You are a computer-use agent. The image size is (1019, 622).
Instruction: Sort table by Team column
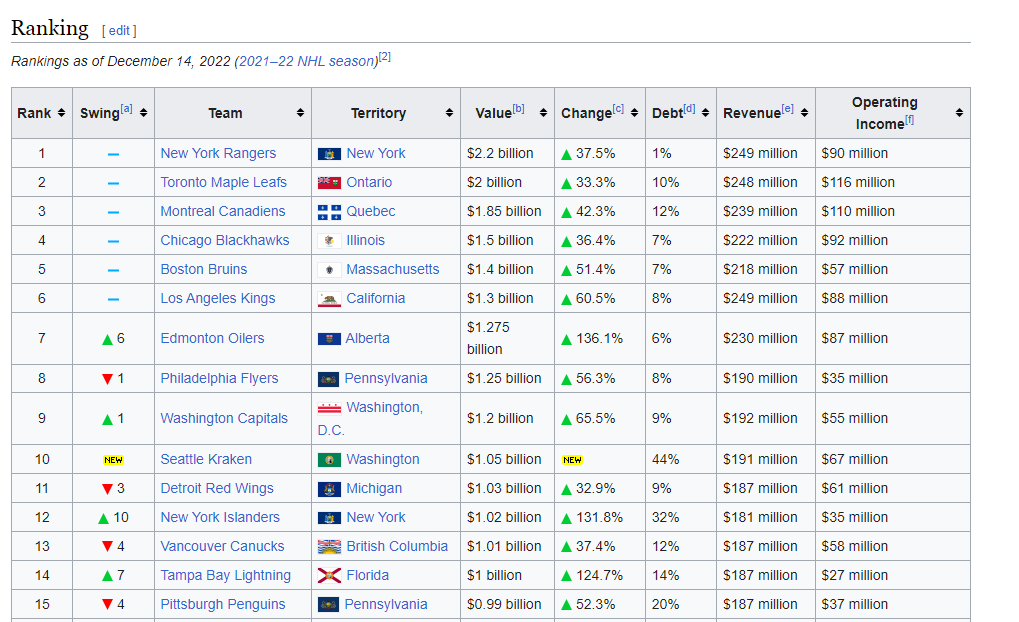300,113
